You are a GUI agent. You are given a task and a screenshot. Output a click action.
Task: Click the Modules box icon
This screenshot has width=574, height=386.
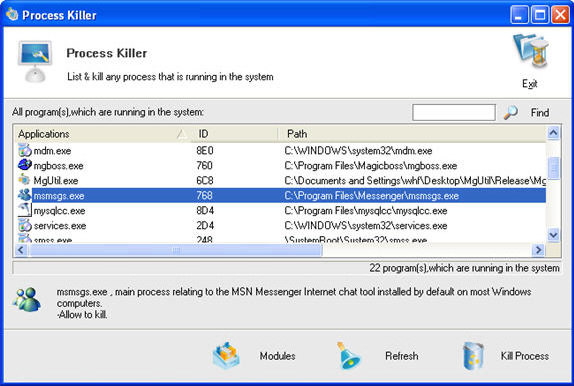[226, 355]
